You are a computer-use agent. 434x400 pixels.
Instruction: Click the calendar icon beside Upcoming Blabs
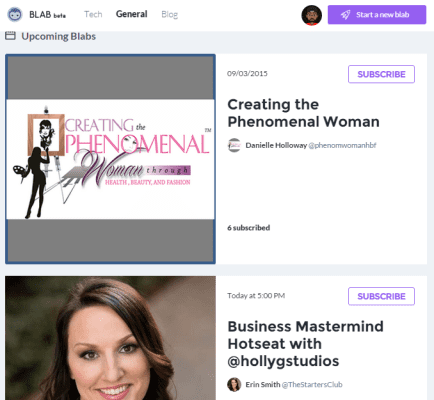point(10,36)
